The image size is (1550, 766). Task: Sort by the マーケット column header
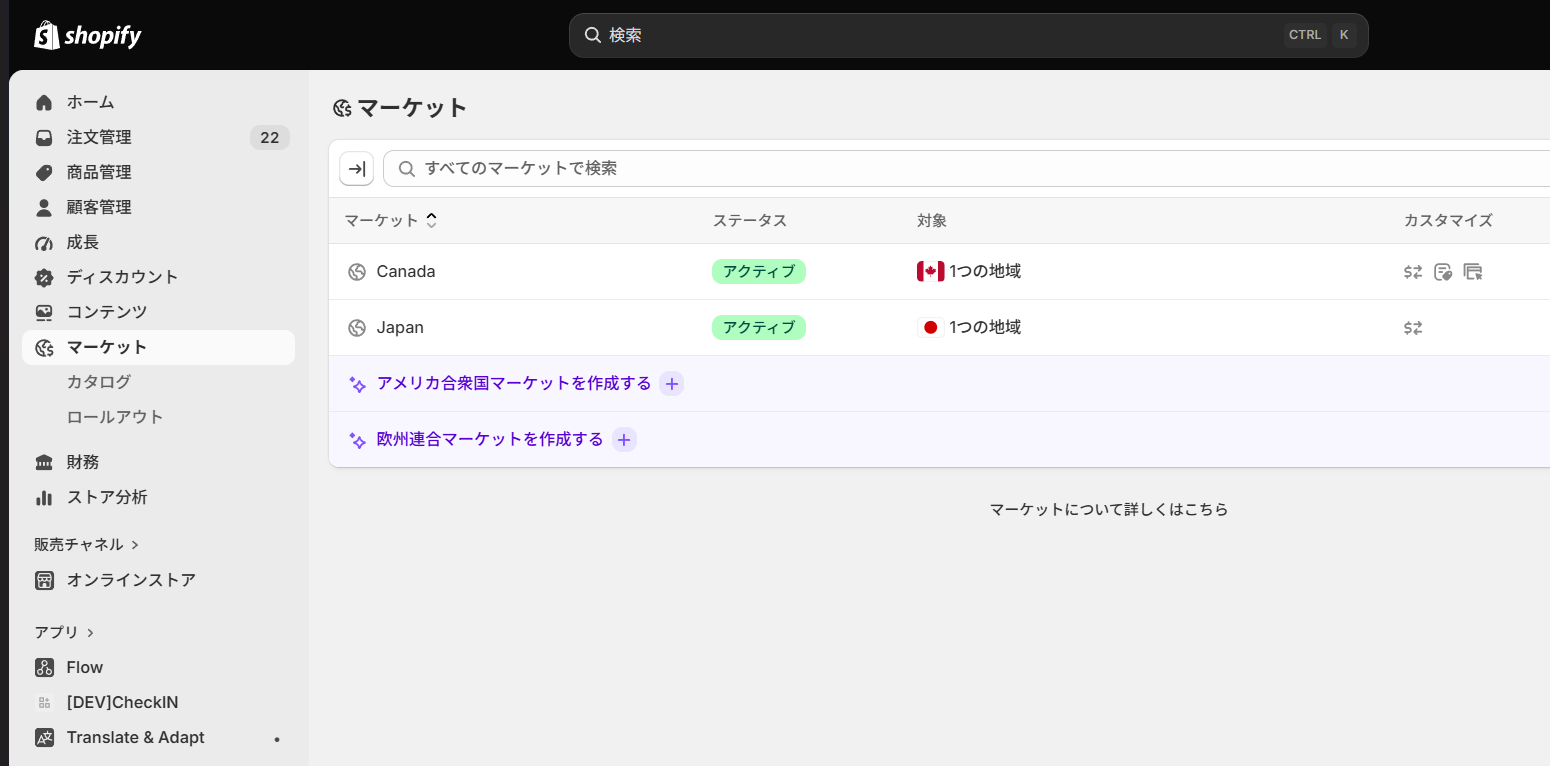(x=391, y=220)
